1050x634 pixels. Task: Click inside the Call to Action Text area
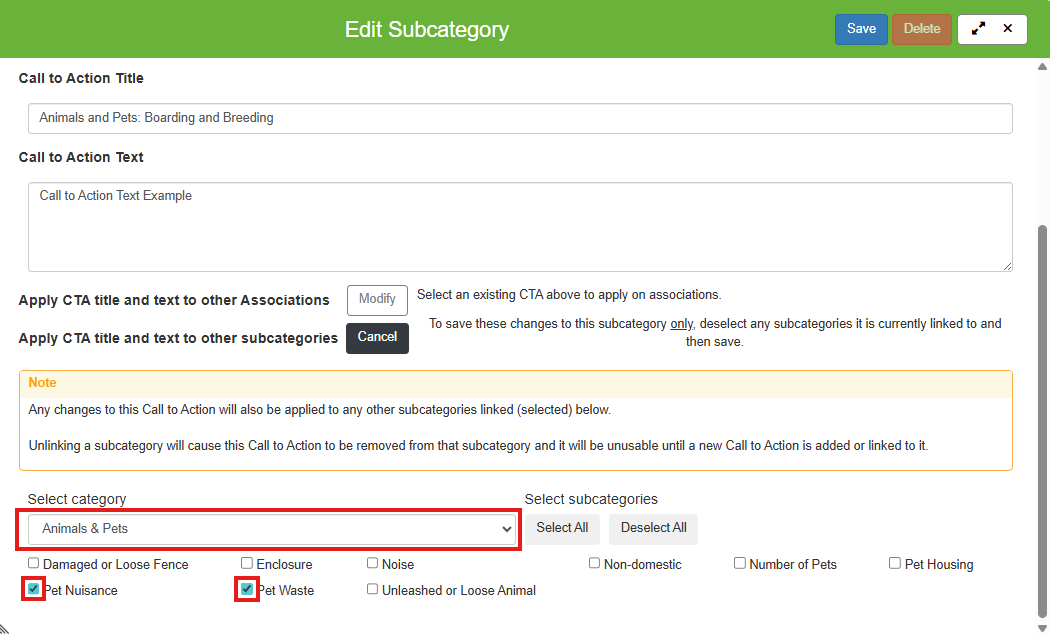(x=520, y=226)
